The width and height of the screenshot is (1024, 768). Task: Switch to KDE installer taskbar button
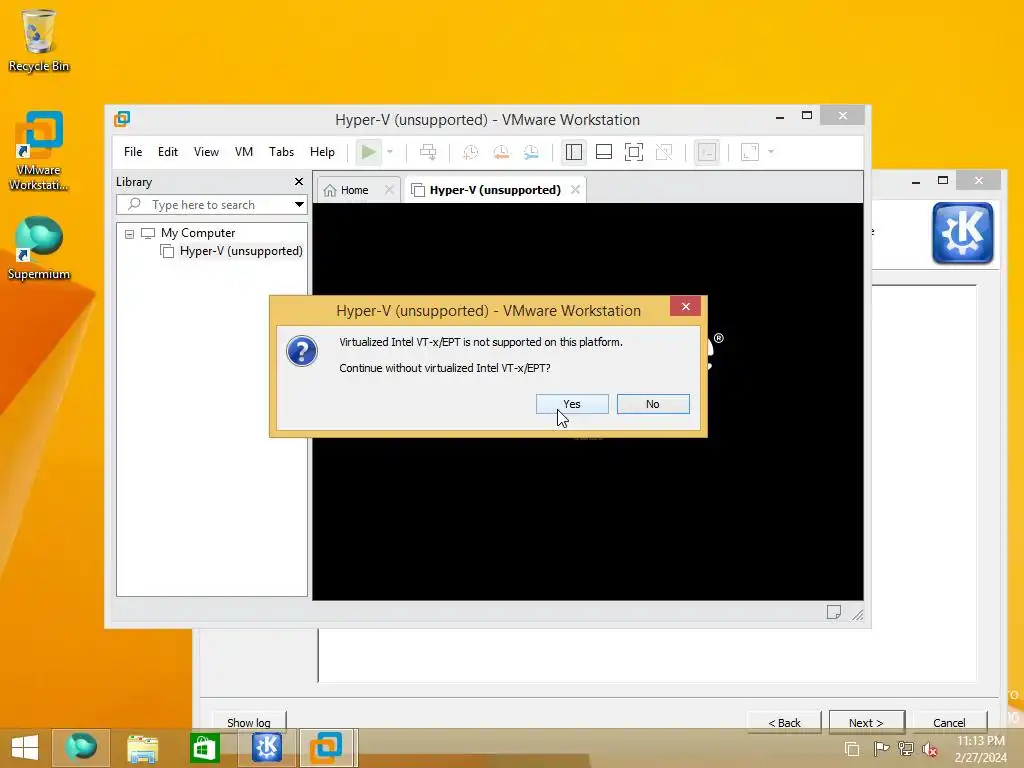(x=266, y=748)
